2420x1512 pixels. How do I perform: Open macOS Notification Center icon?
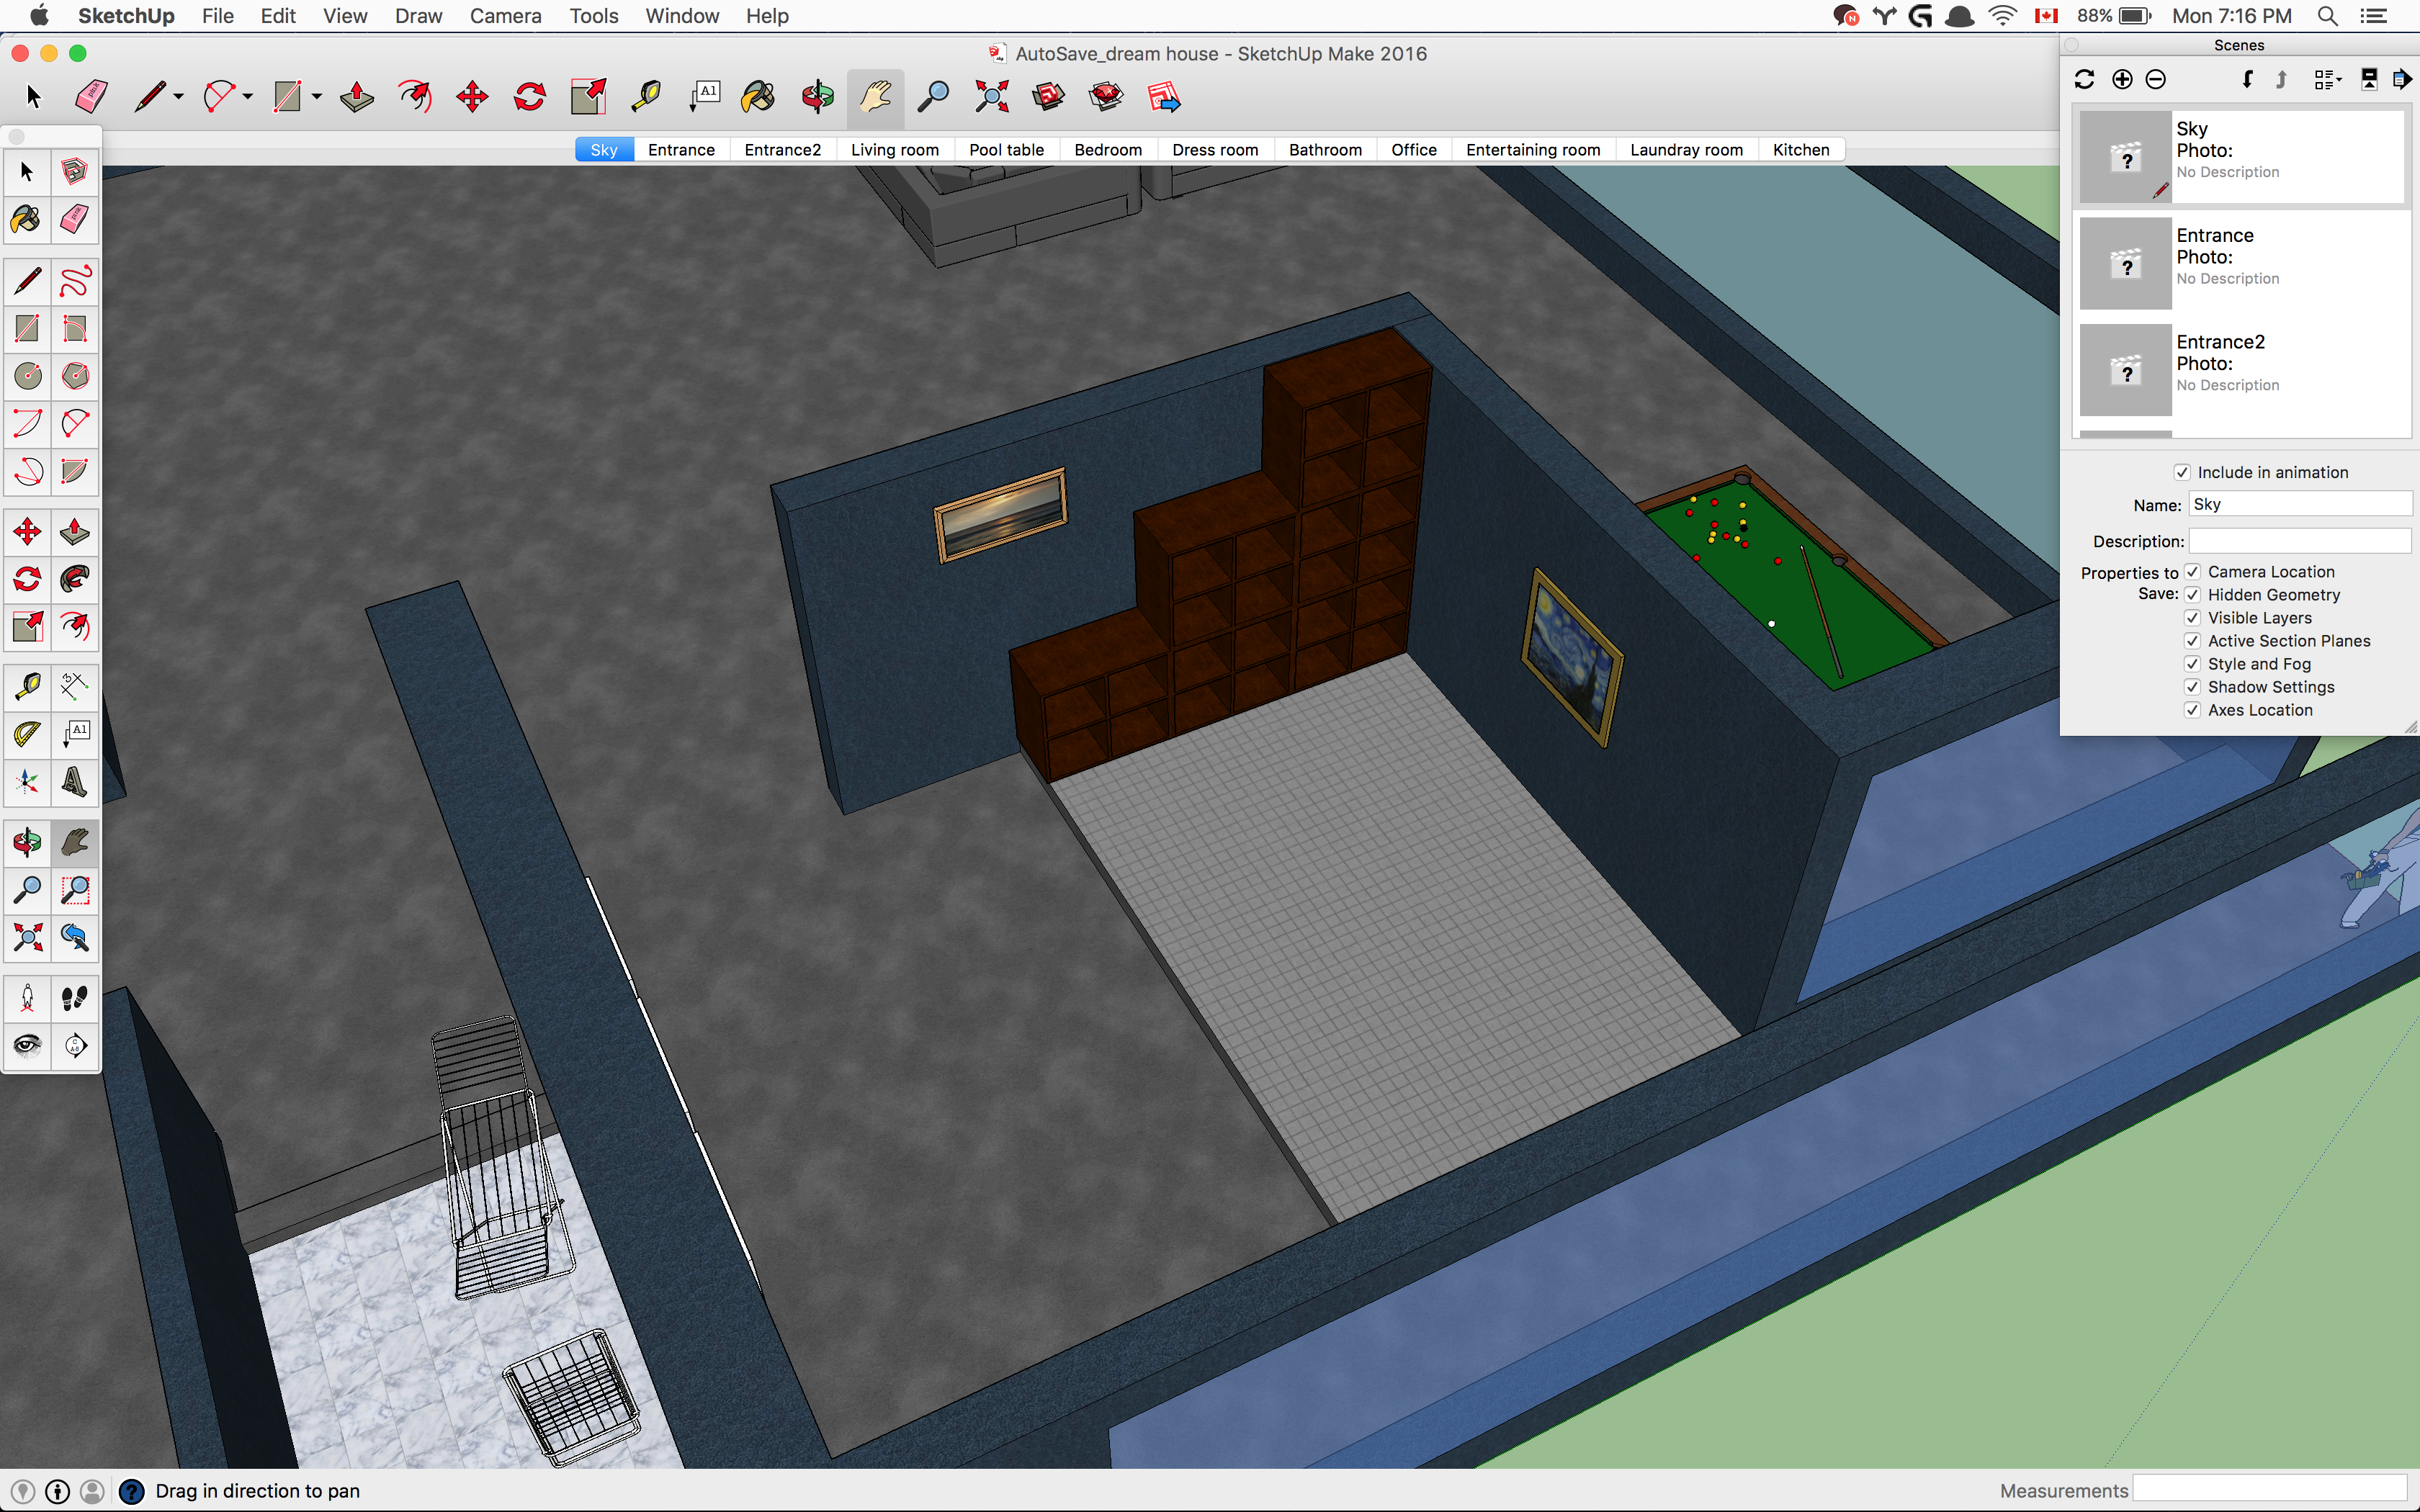pyautogui.click(x=2374, y=16)
